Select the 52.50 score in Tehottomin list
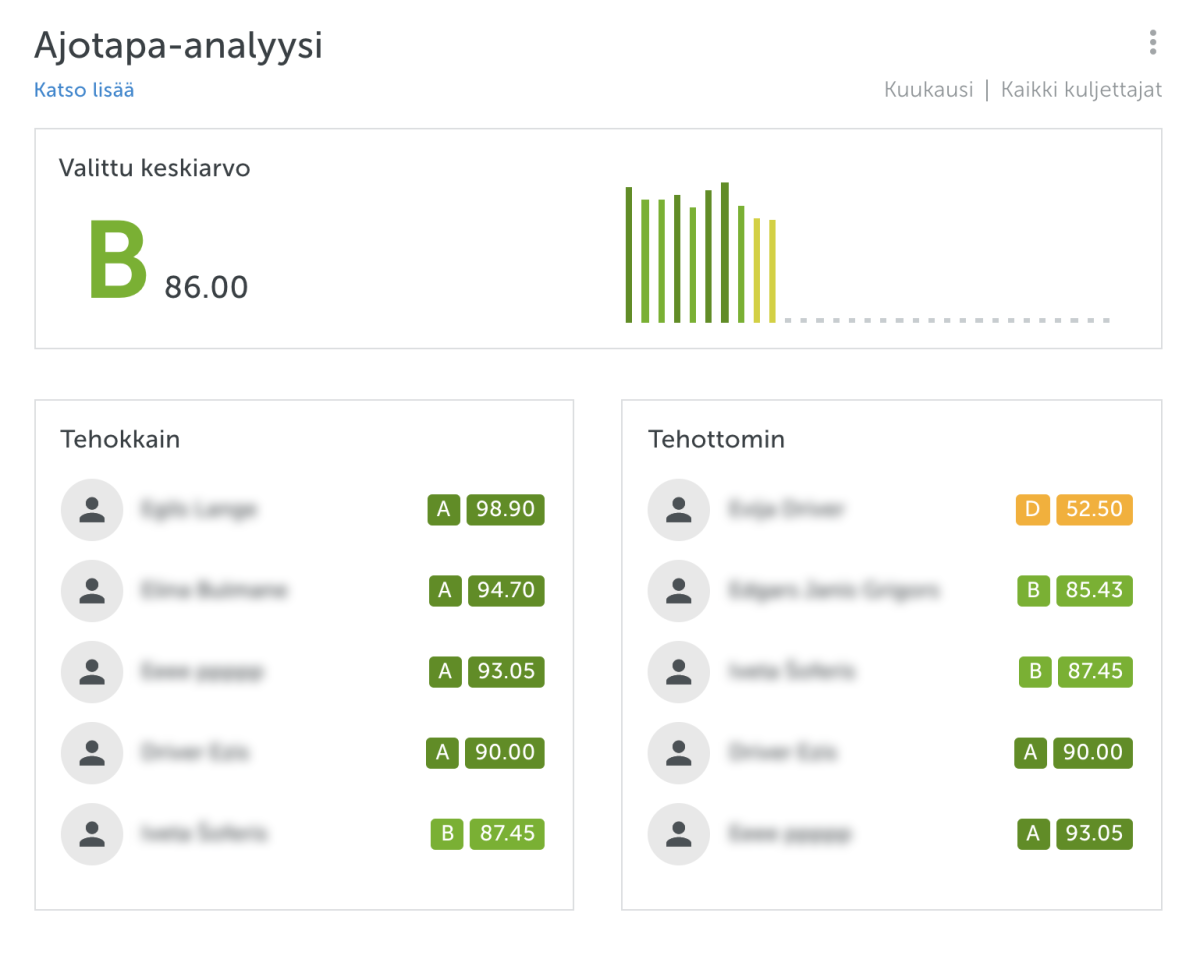The width and height of the screenshot is (1200, 959). (x=1094, y=510)
